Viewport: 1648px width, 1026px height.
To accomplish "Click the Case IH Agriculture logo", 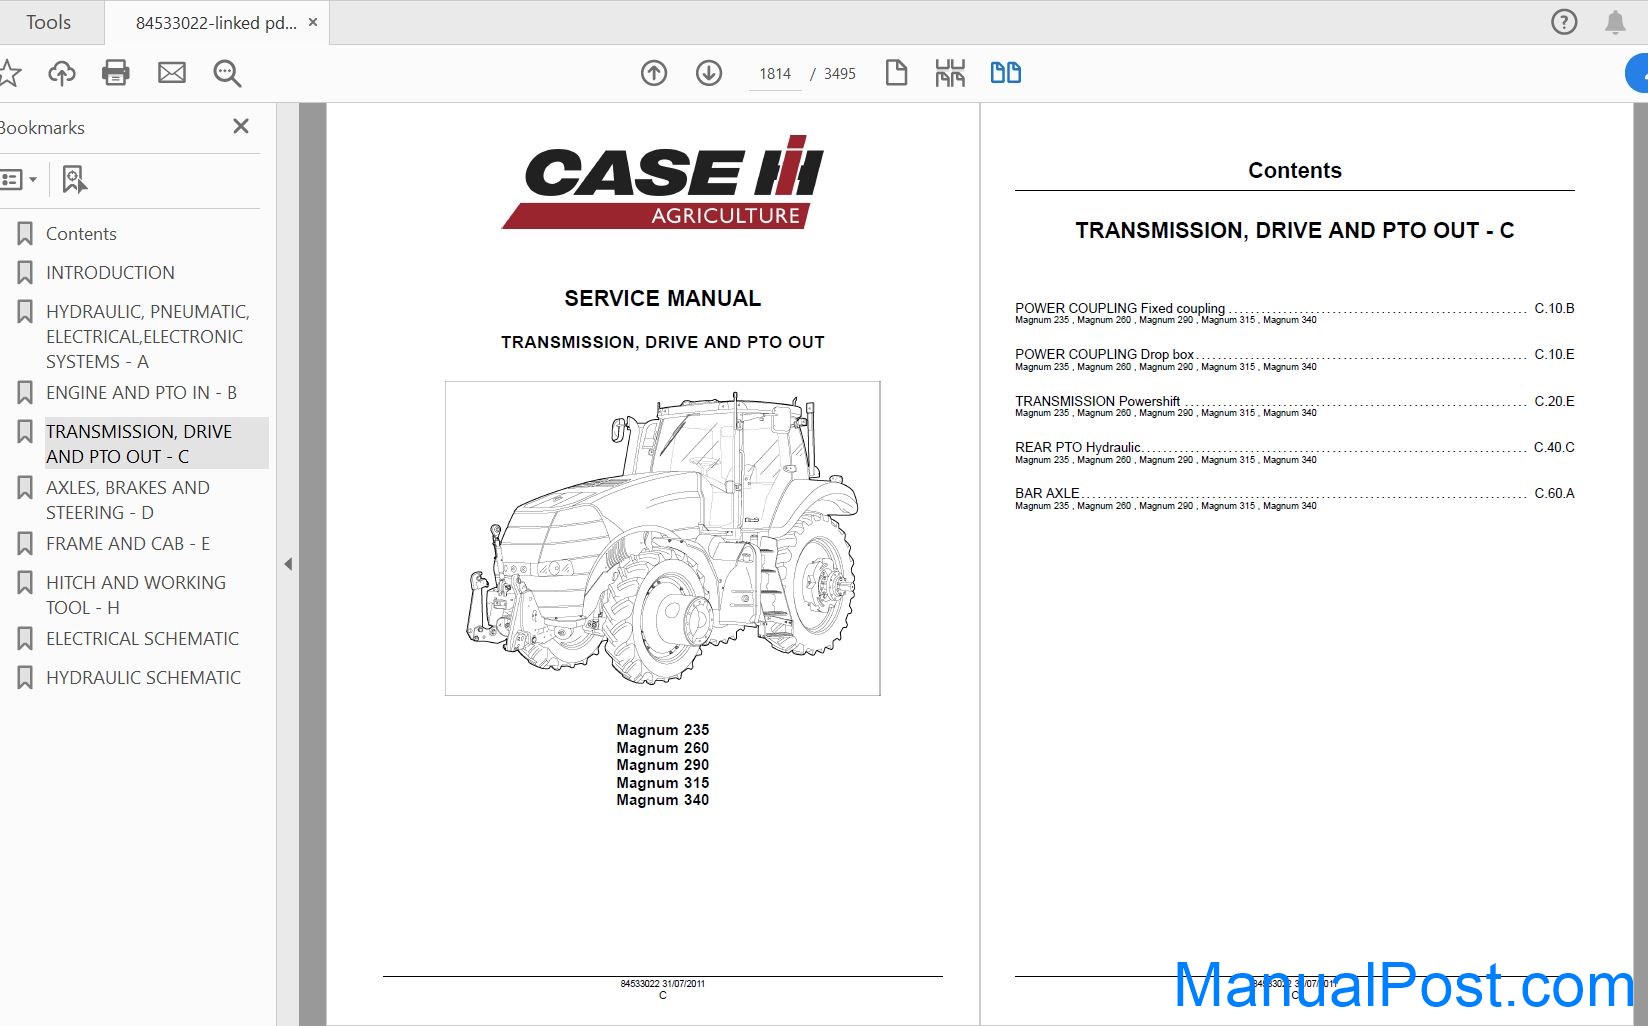I will click(663, 182).
